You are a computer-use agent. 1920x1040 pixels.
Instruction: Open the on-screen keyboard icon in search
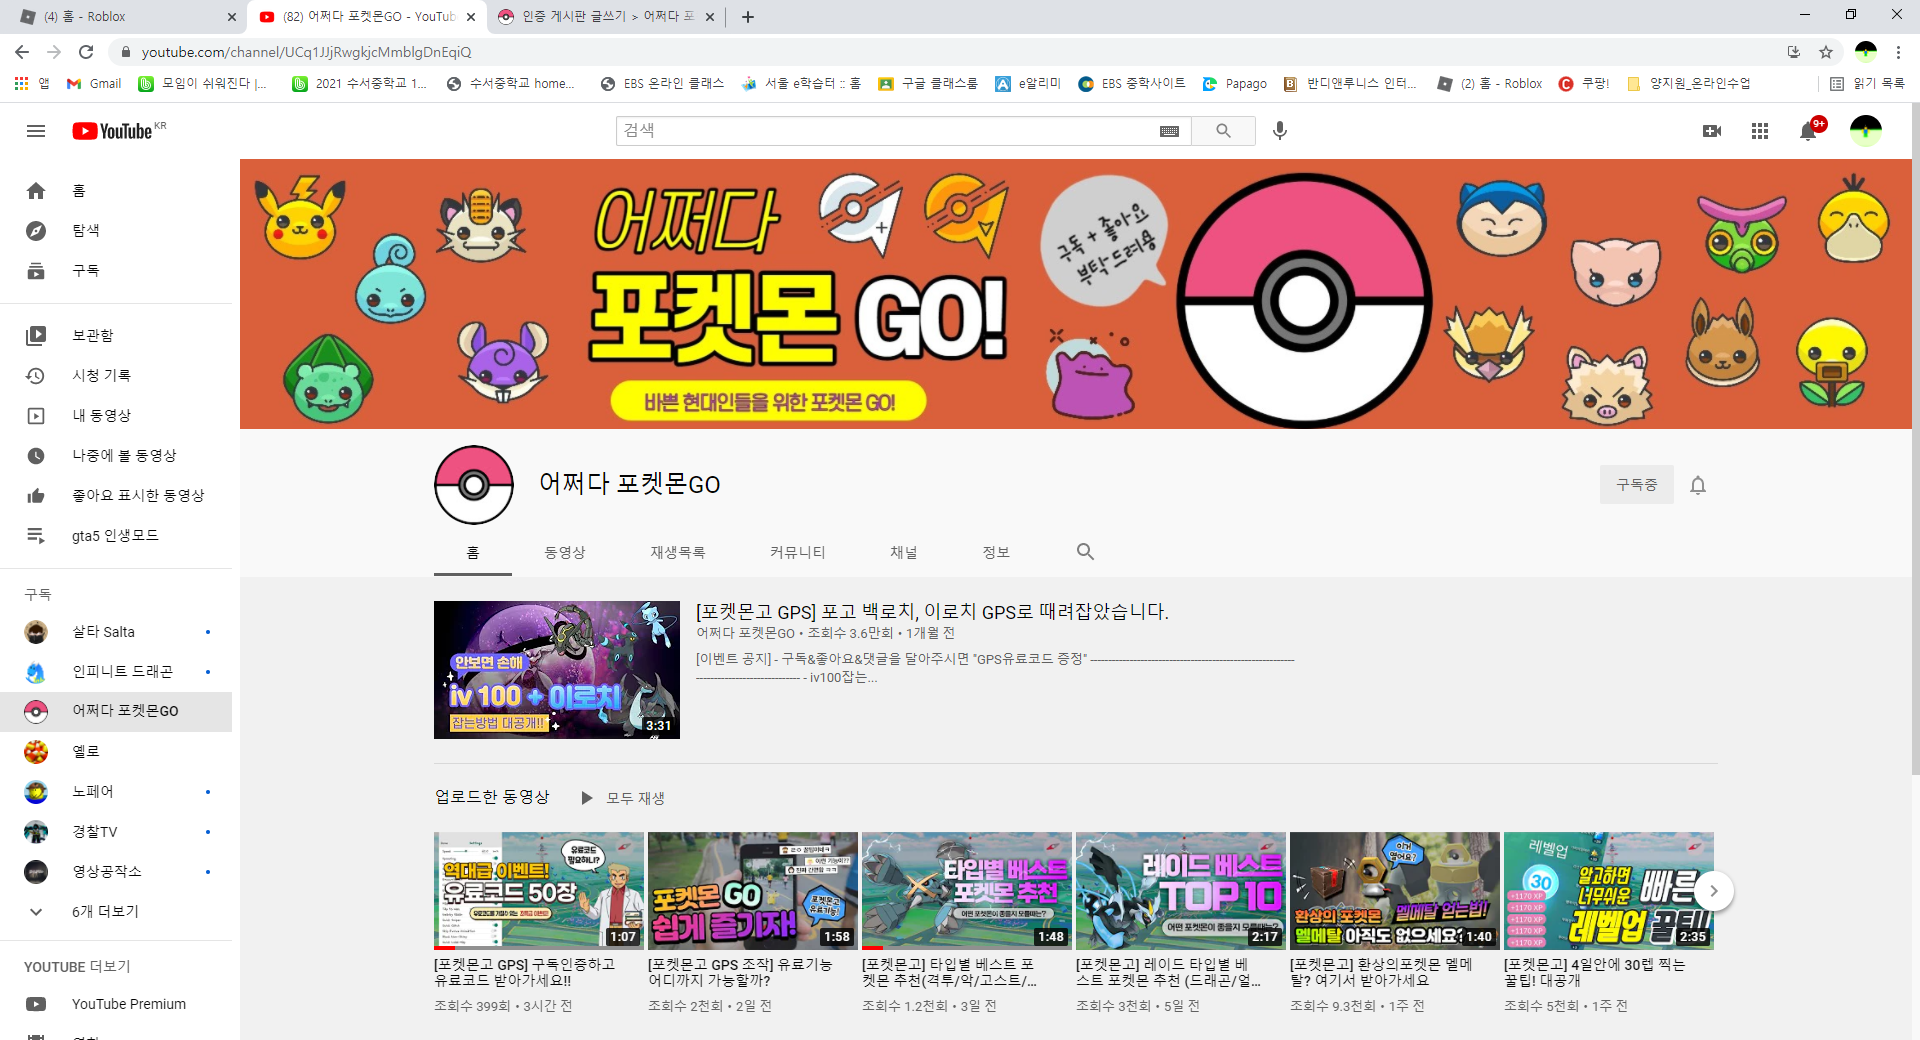coord(1169,131)
